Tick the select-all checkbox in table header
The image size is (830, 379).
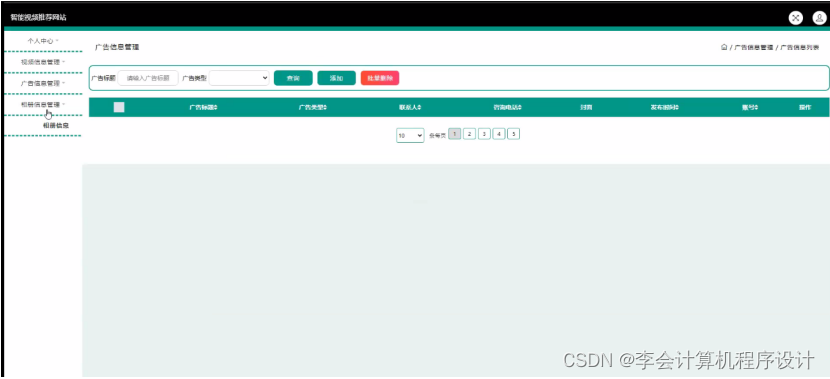point(119,107)
